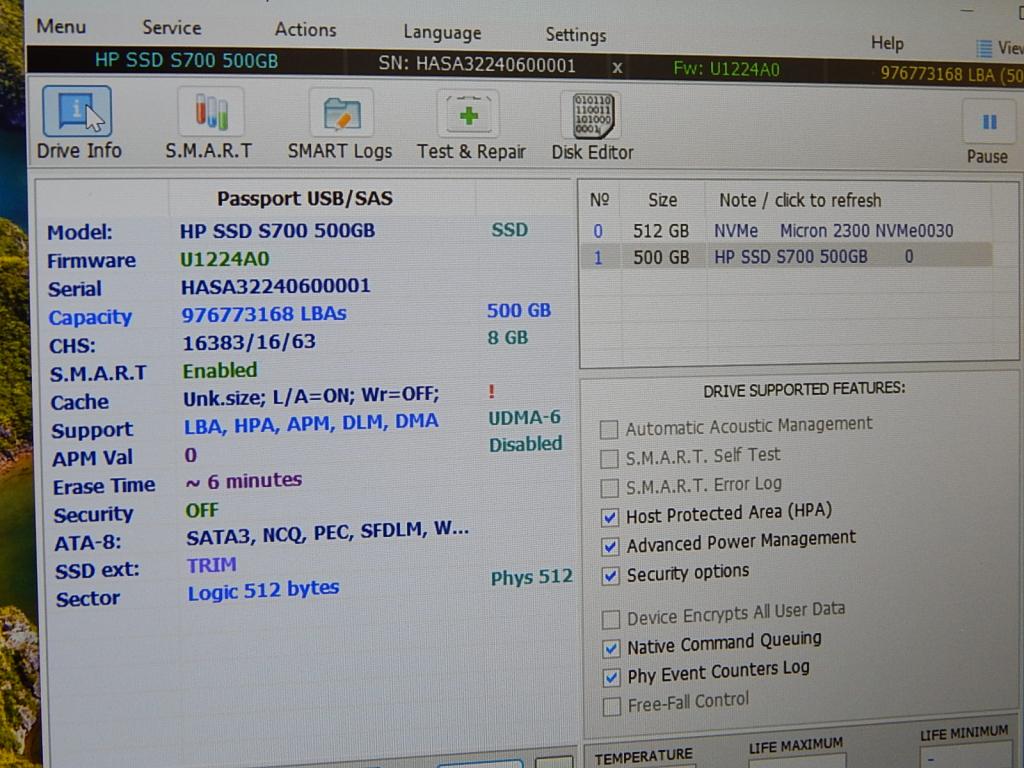The width and height of the screenshot is (1024, 768).
Task: Open the Settings menu
Action: click(x=575, y=35)
